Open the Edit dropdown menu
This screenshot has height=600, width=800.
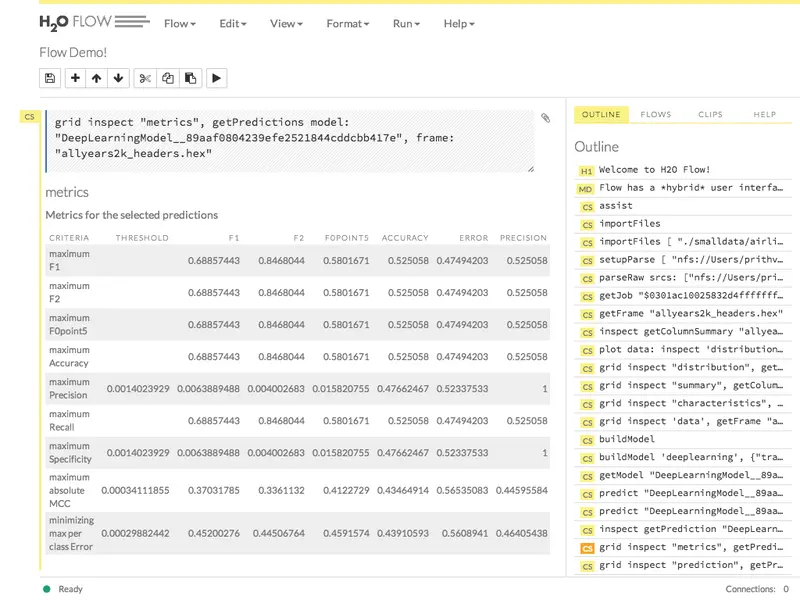click(233, 23)
